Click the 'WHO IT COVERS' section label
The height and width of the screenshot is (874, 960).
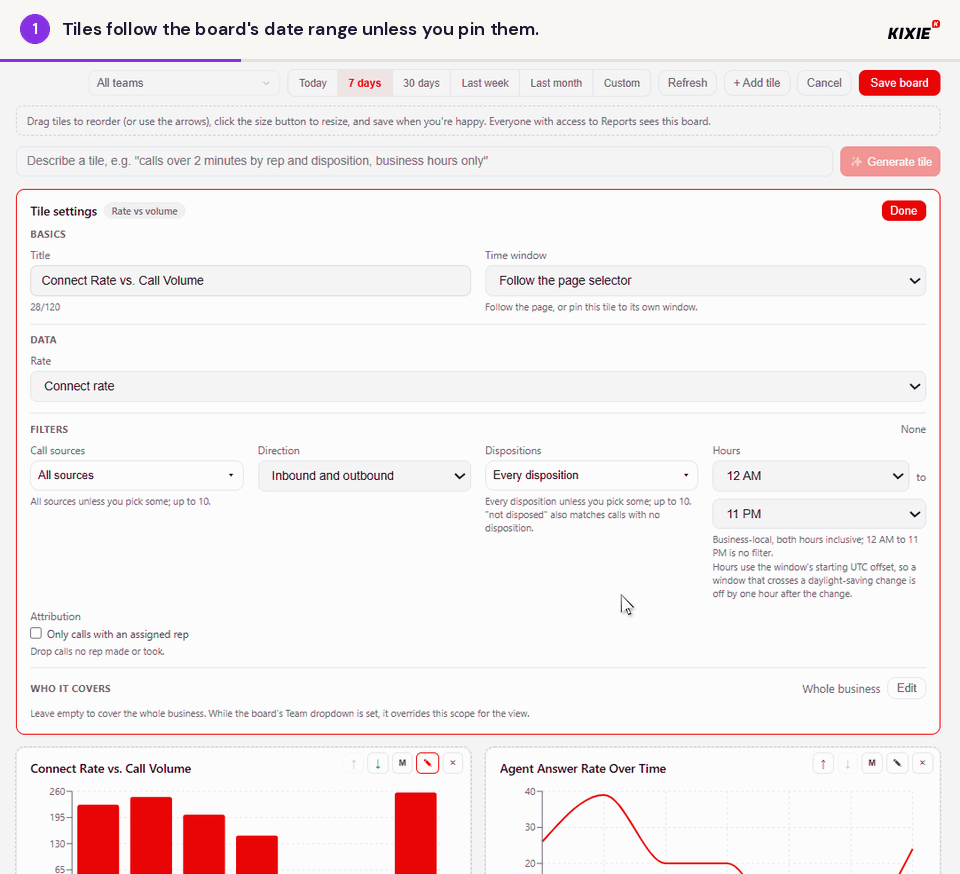[70, 689]
